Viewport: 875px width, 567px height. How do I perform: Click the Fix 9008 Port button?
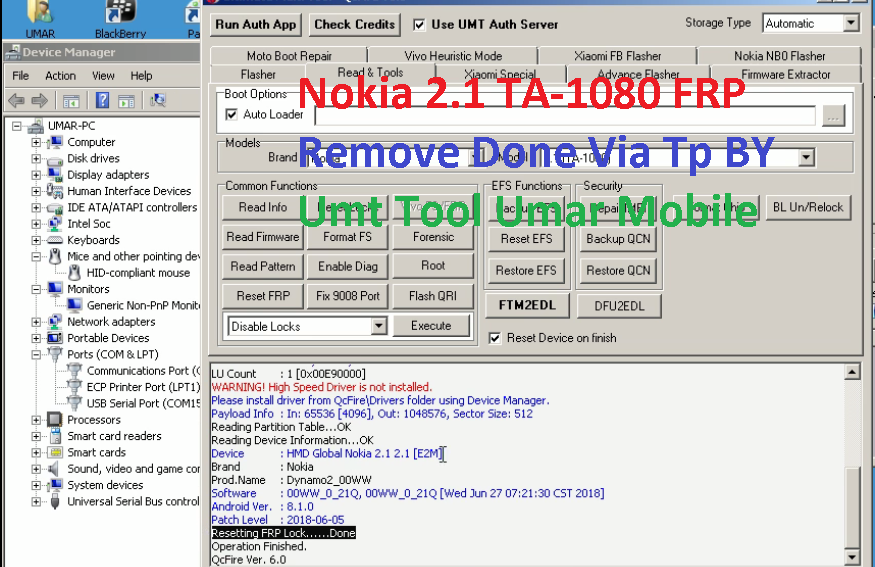[348, 296]
